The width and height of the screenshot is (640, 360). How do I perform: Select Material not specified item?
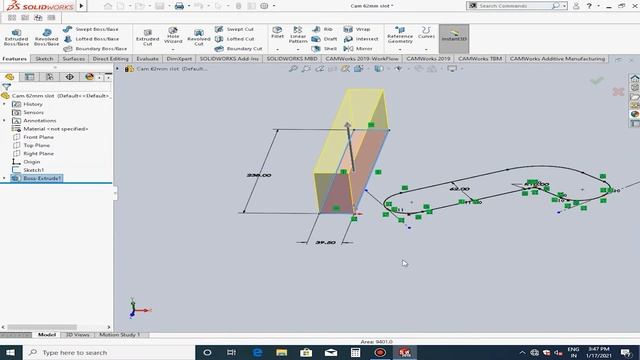click(56, 129)
